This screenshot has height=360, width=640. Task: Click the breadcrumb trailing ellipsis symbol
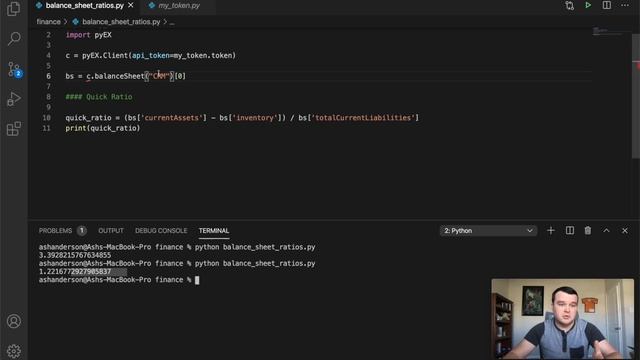click(172, 22)
